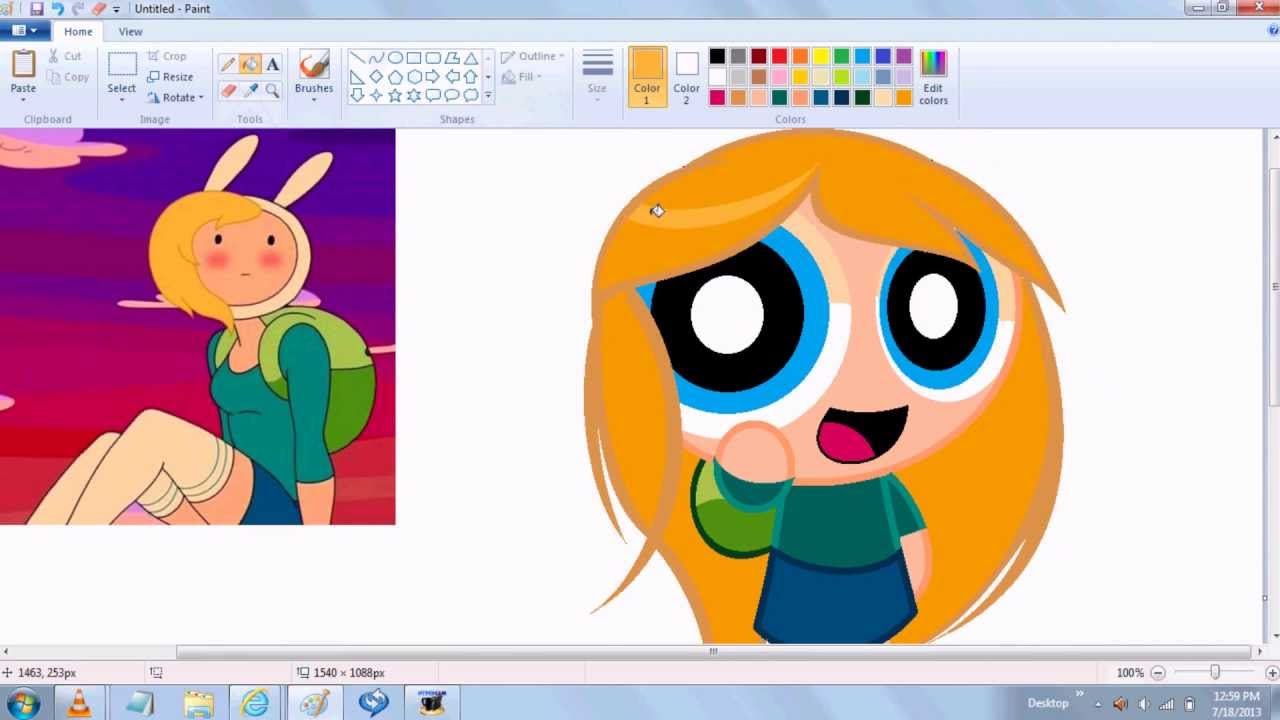Click the vertical scrollbar thumb
1280x720 pixels.
pyautogui.click(x=1273, y=286)
